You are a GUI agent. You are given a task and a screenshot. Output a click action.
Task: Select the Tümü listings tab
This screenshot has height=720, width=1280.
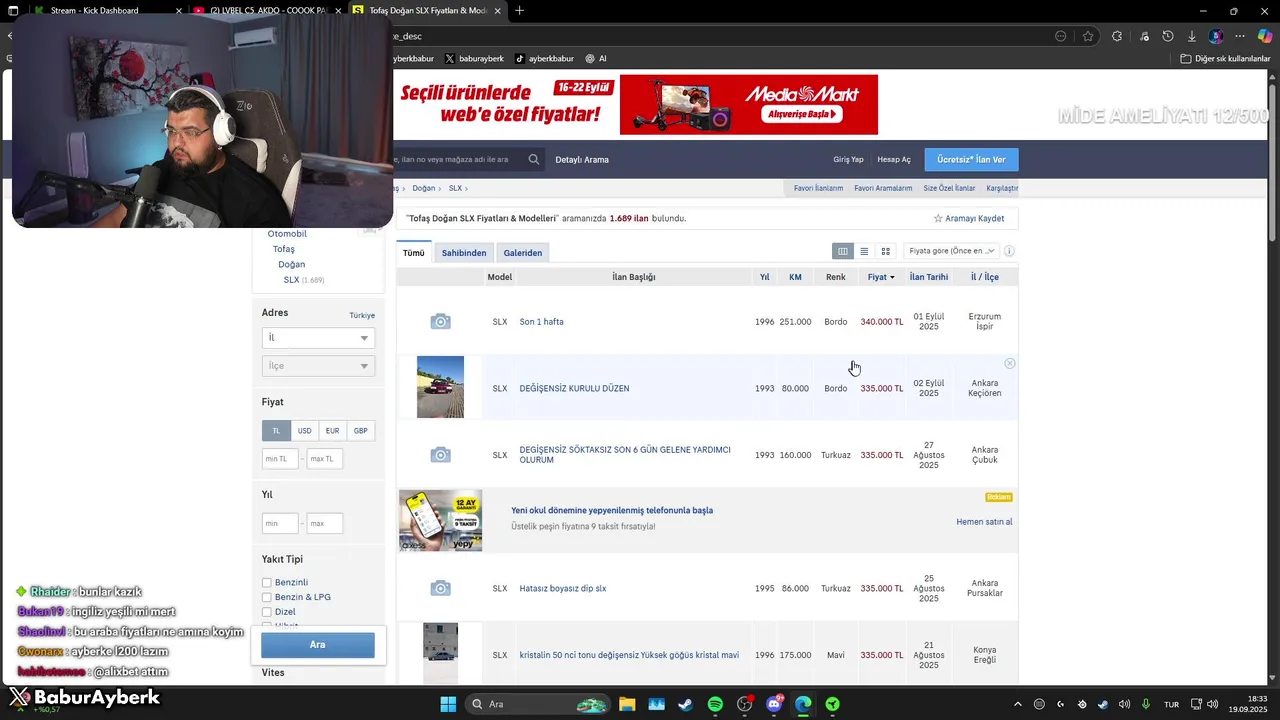[413, 253]
